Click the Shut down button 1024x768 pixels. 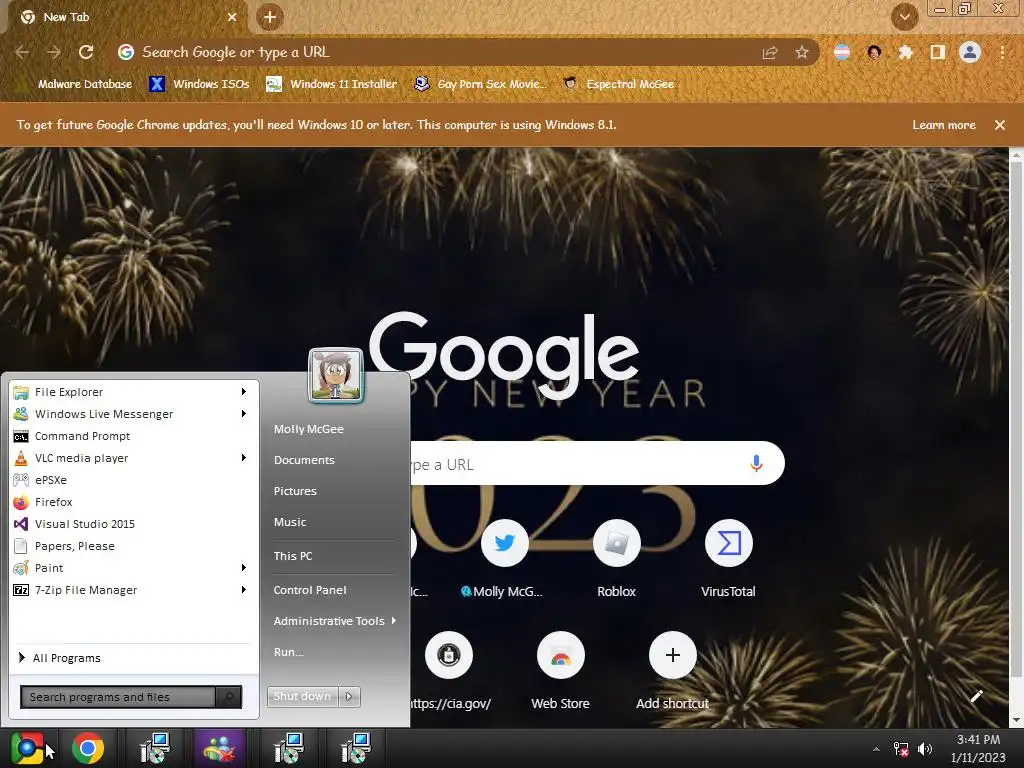(x=303, y=697)
